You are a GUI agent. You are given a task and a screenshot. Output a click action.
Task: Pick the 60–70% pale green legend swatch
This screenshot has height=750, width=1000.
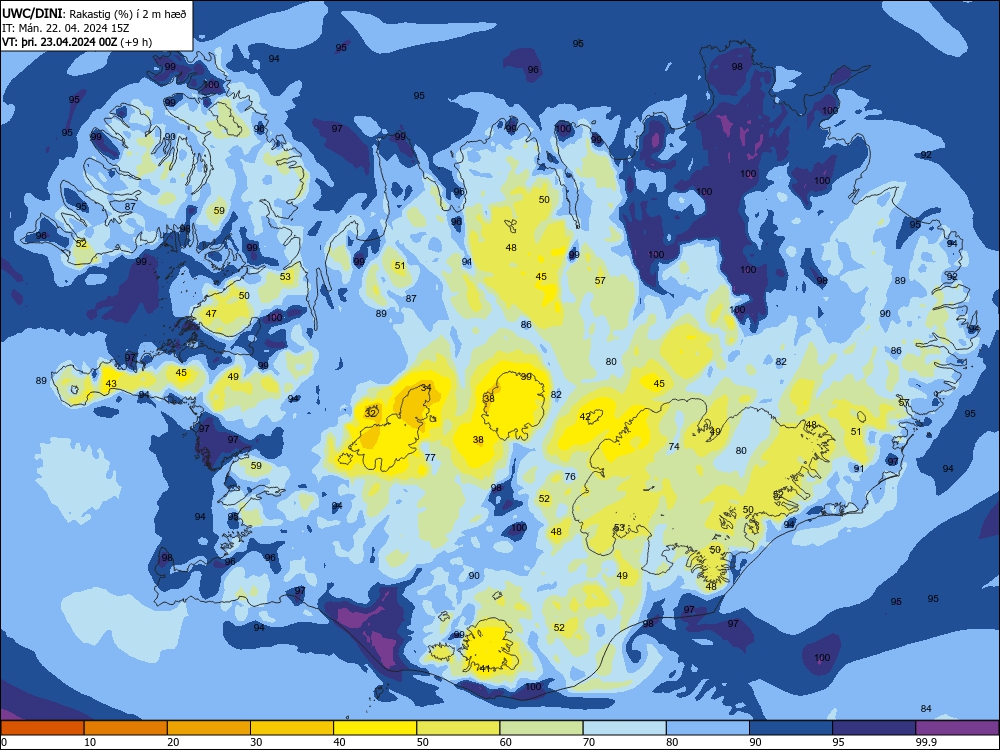coord(541,728)
